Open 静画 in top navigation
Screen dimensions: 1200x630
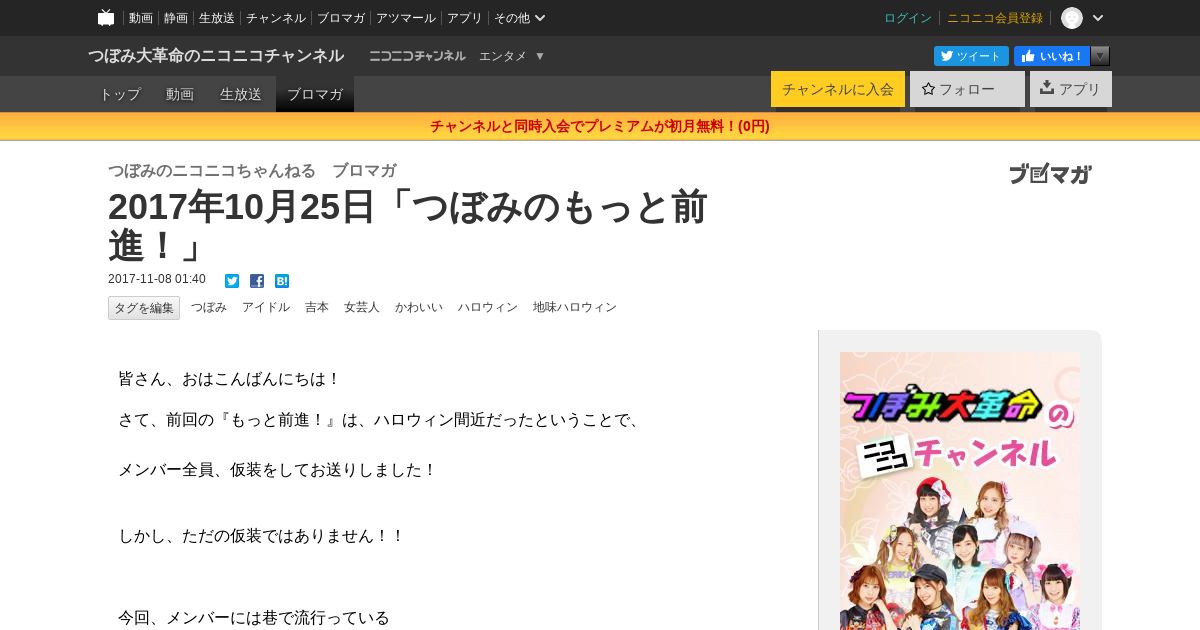[x=175, y=18]
